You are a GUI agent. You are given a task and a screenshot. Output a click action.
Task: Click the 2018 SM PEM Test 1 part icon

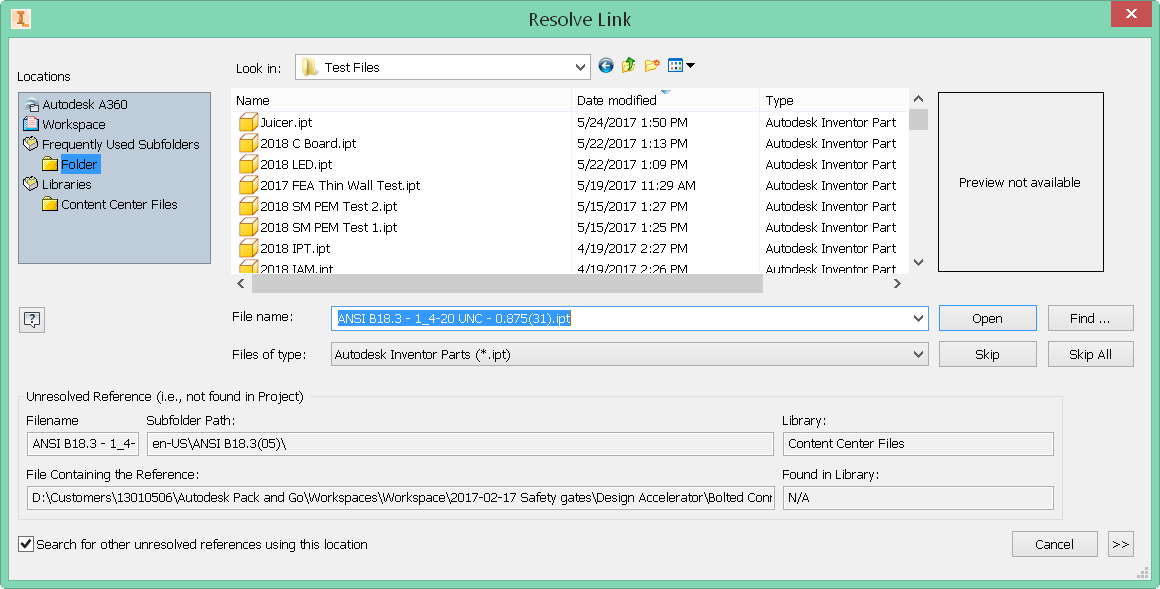248,228
